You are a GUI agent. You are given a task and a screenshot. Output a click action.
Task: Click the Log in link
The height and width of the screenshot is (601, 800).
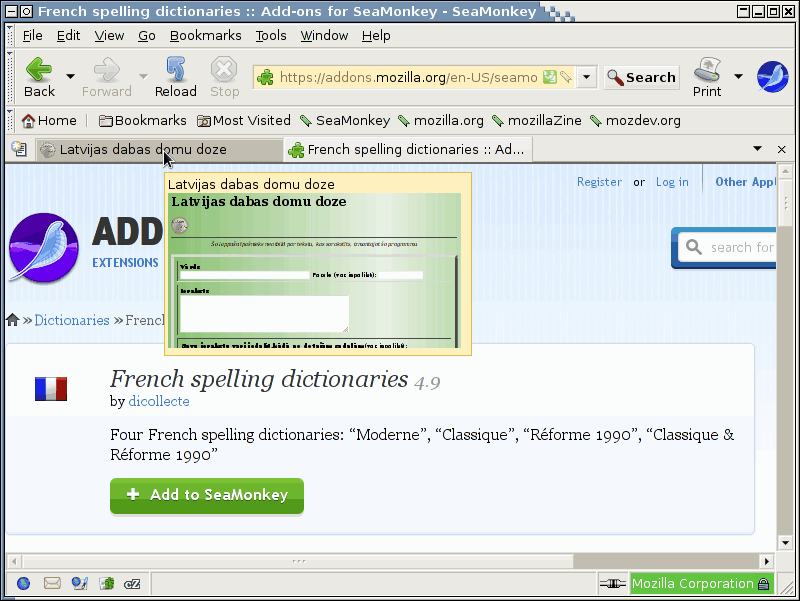[x=672, y=182]
